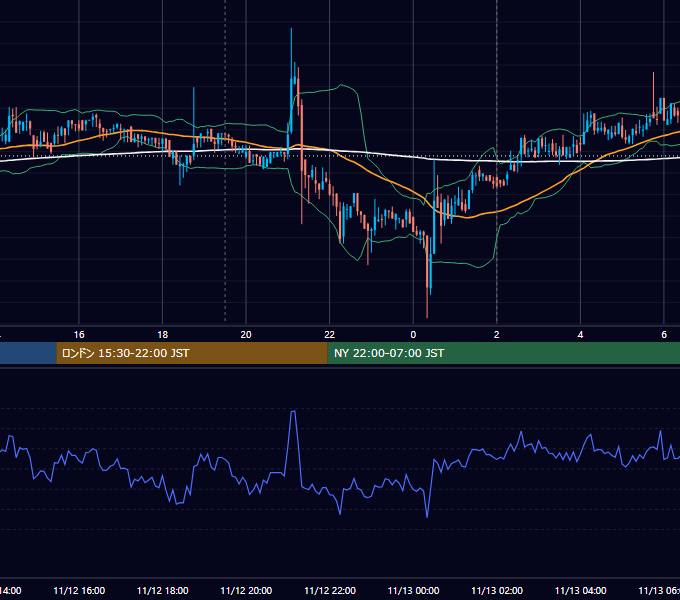Click the 20 hour label on price chart axis
The width and height of the screenshot is (680, 600).
pos(246,335)
